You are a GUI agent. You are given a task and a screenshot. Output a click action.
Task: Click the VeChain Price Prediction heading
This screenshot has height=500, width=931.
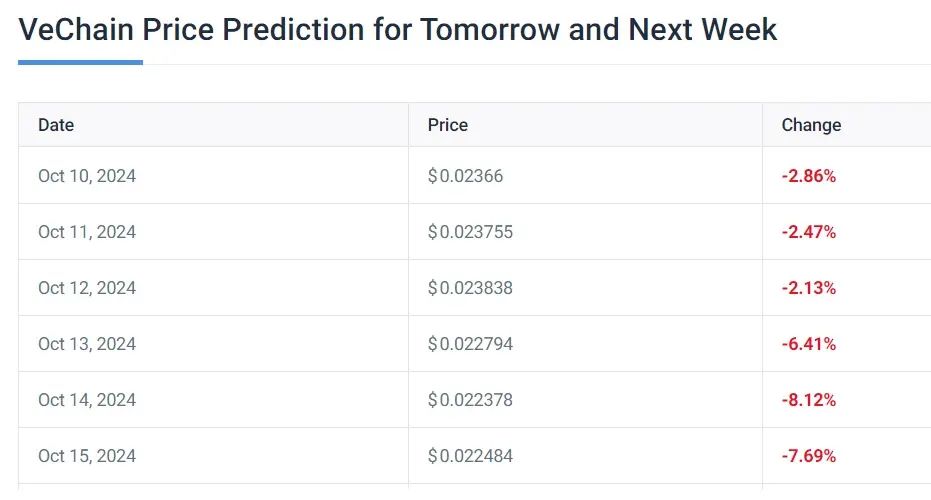click(x=397, y=29)
